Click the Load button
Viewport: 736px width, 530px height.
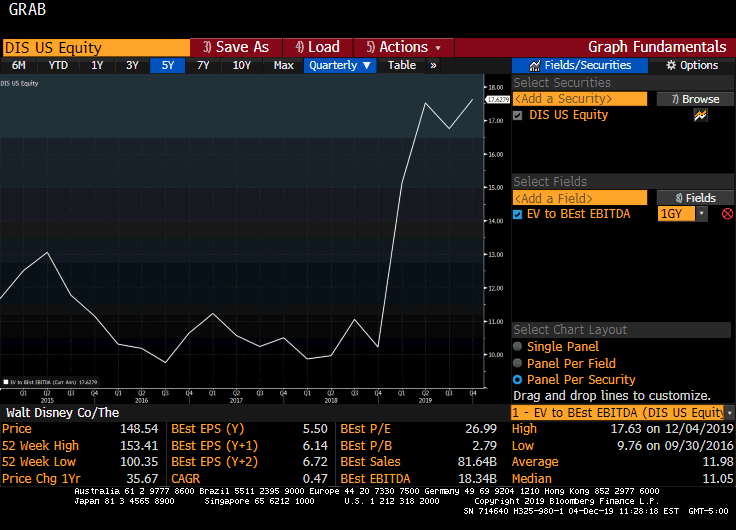[x=318, y=47]
